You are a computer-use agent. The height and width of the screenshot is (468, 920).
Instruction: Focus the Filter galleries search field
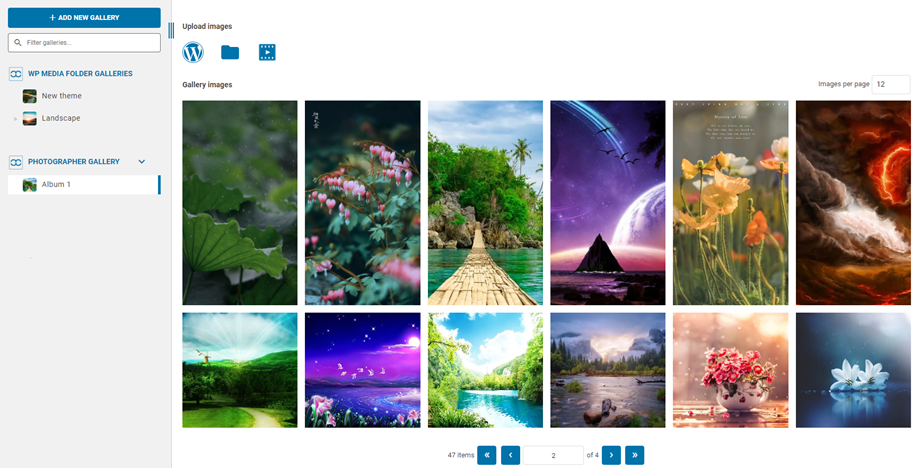[84, 43]
